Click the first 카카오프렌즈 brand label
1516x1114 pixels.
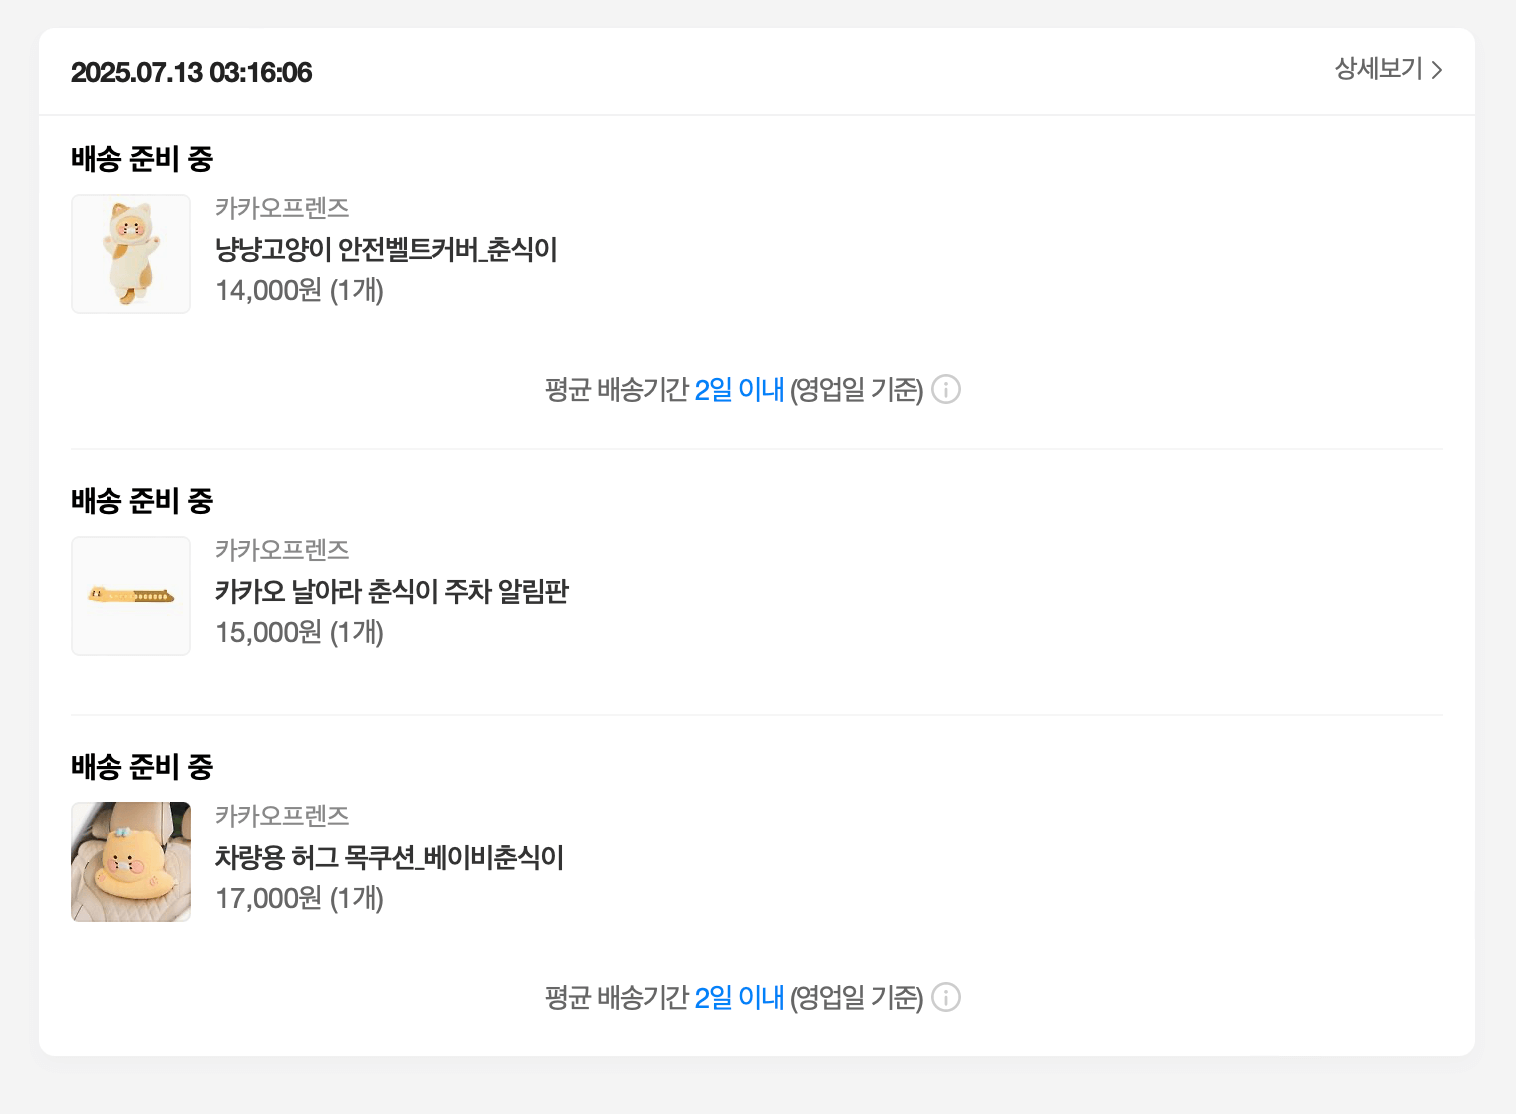pyautogui.click(x=283, y=208)
